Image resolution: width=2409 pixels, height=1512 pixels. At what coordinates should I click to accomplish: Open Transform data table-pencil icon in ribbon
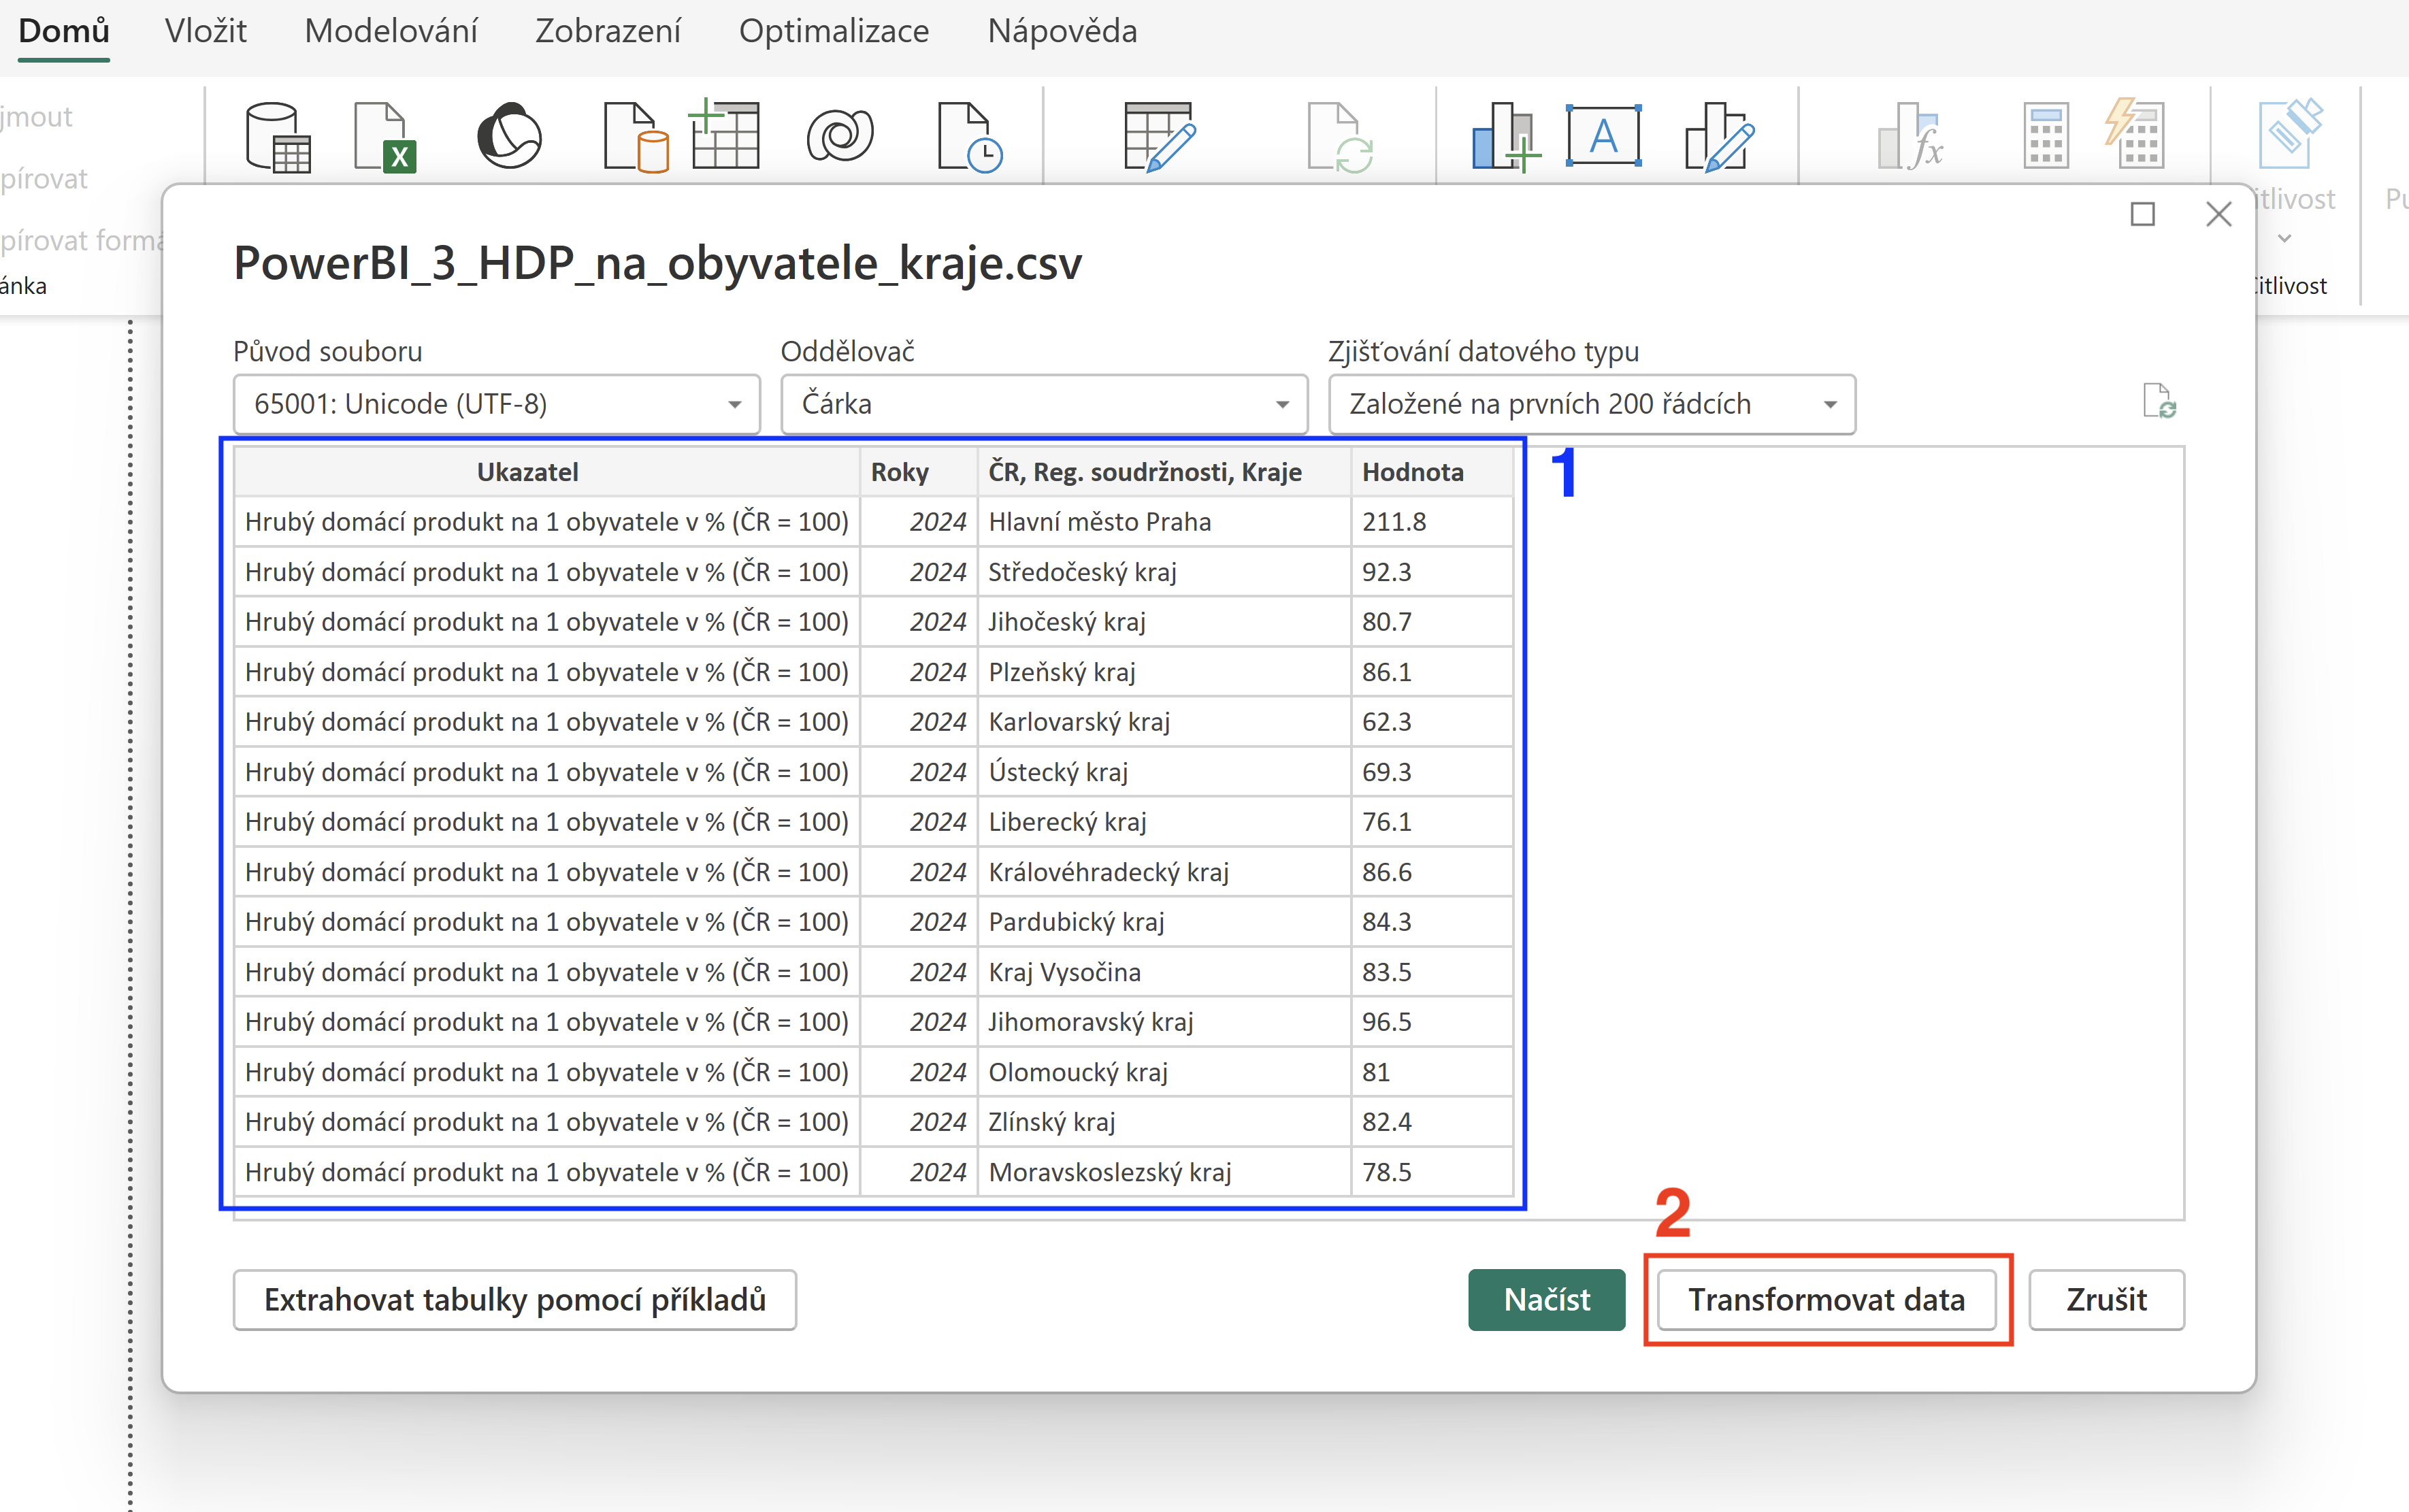[x=1159, y=137]
